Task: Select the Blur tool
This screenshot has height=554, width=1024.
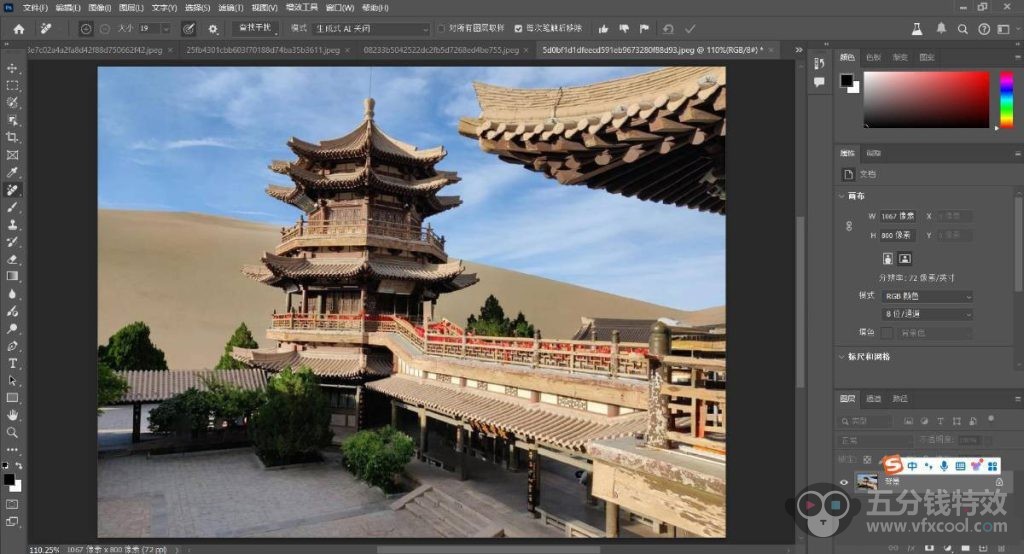Action: [12, 293]
